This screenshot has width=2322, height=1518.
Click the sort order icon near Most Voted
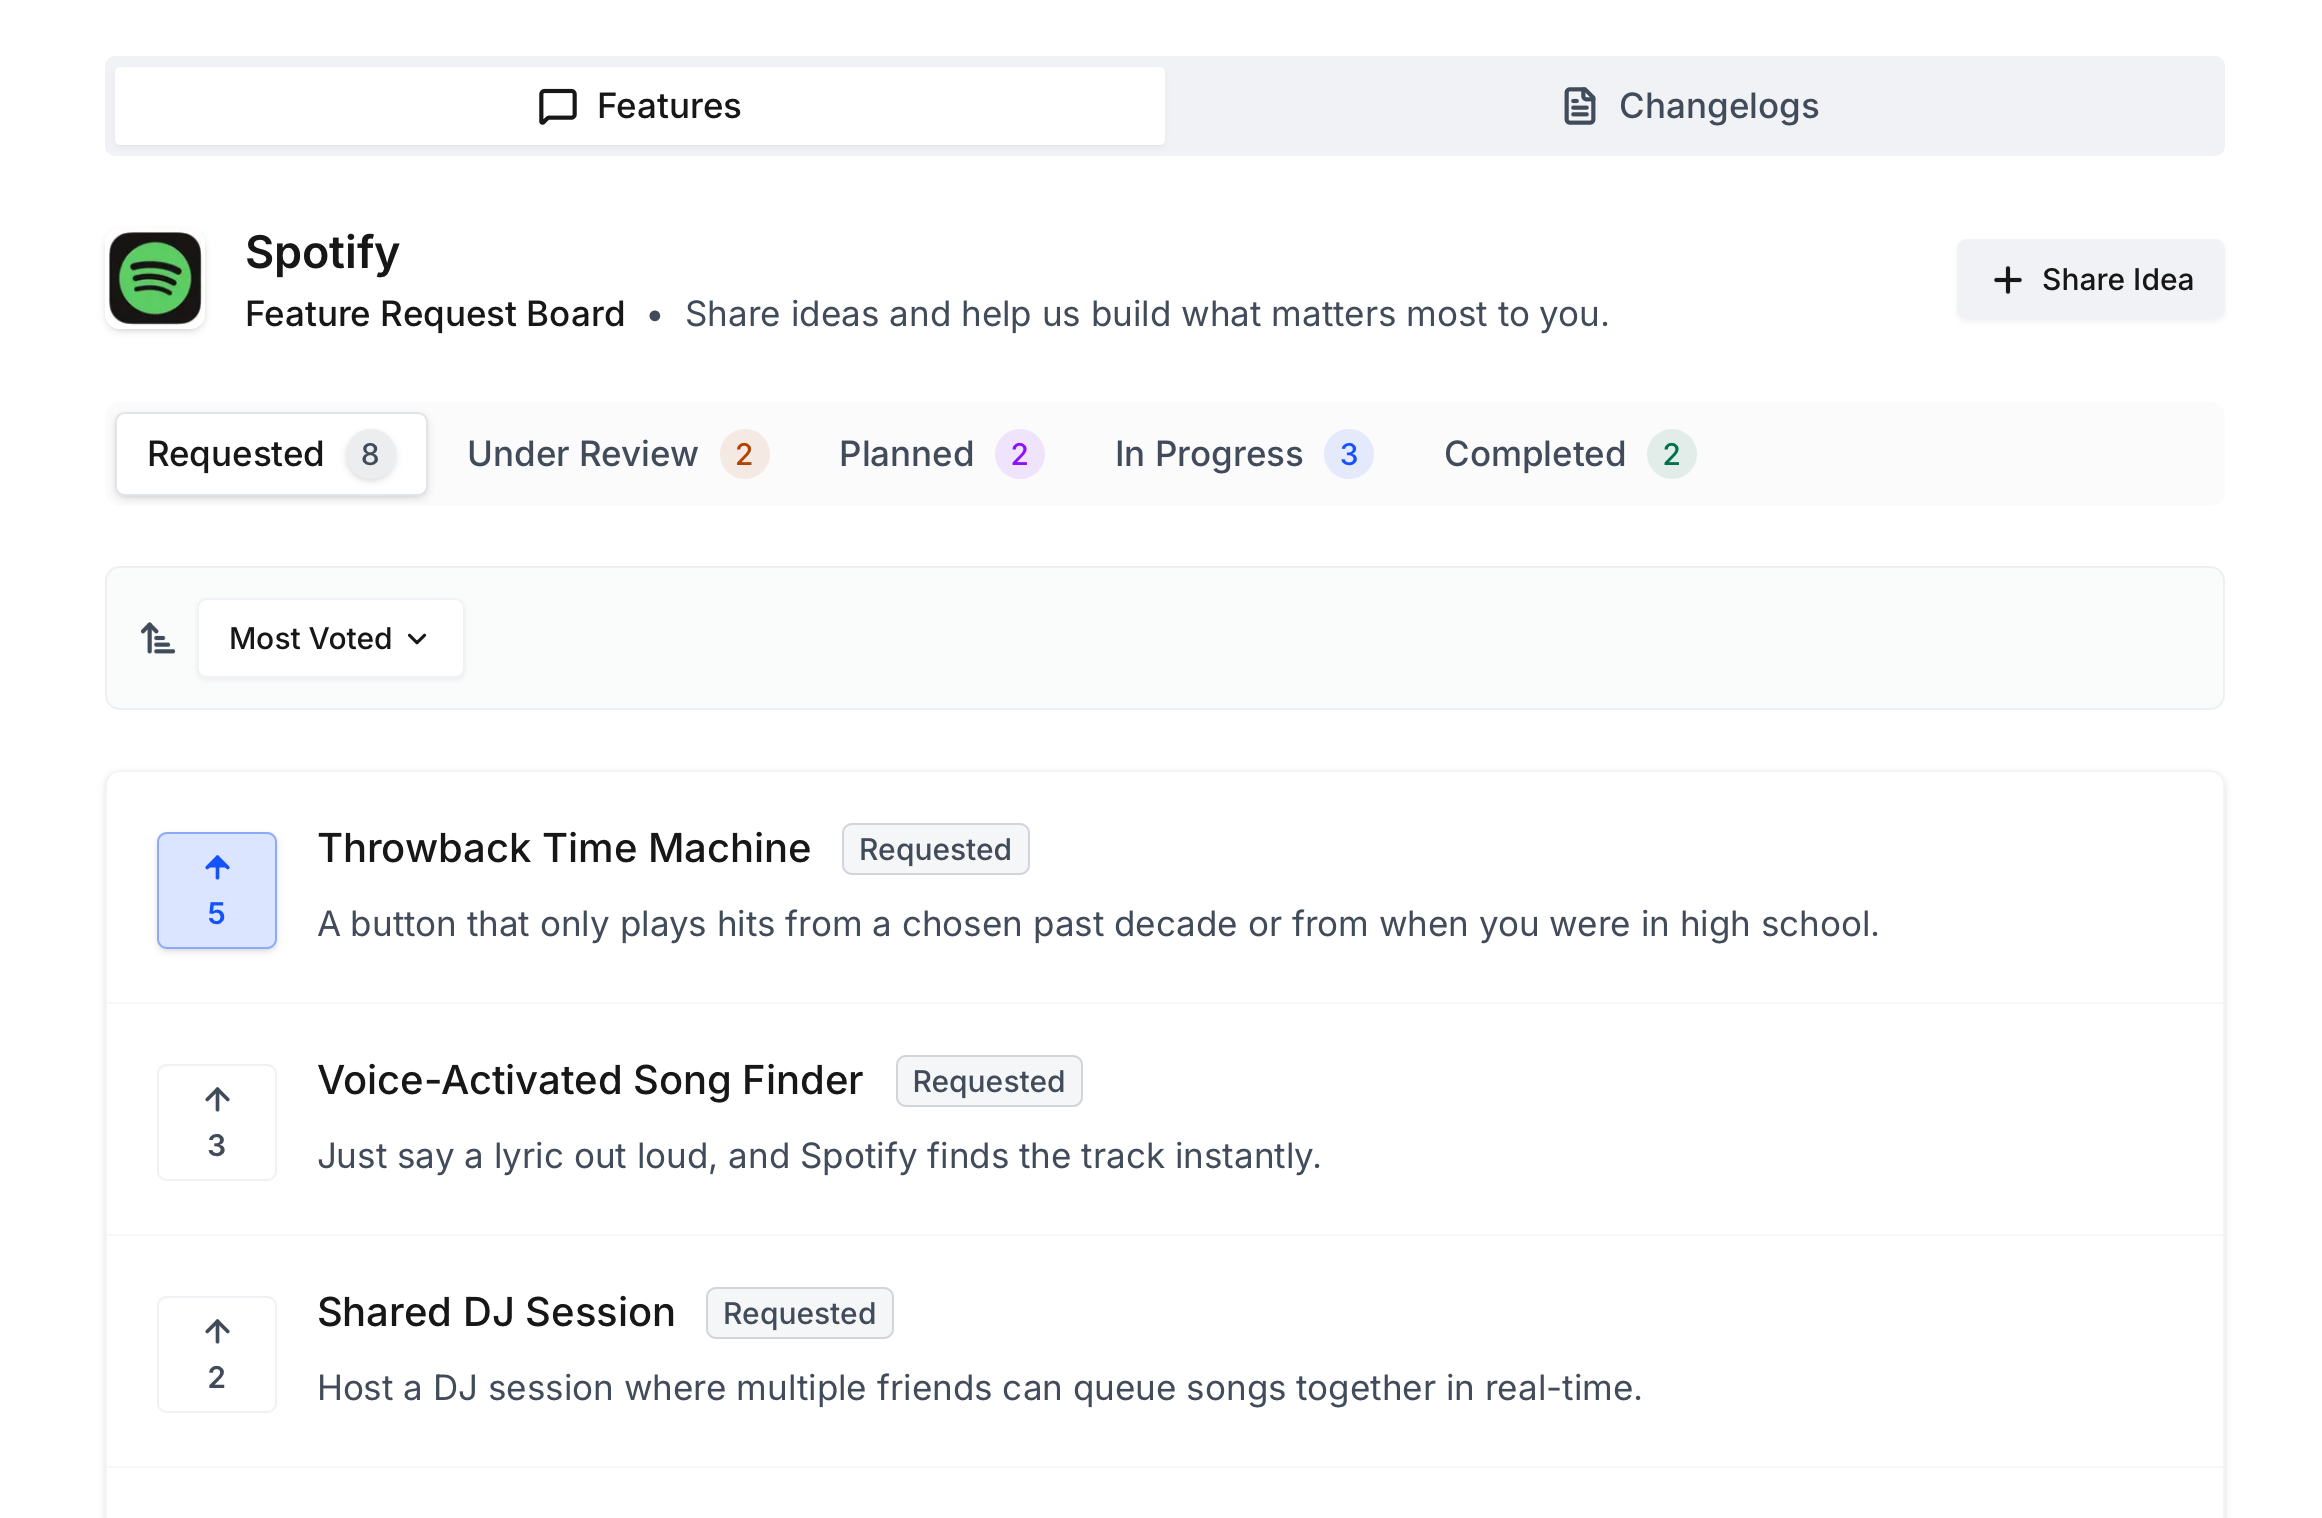click(x=157, y=637)
